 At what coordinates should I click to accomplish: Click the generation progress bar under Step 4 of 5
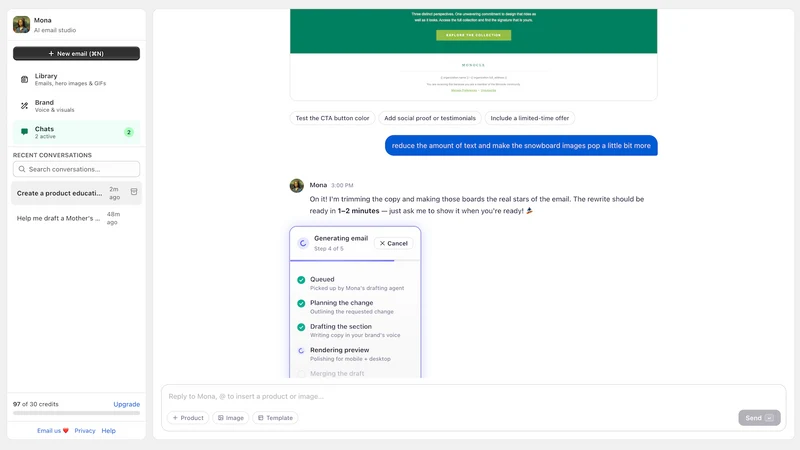click(x=355, y=261)
